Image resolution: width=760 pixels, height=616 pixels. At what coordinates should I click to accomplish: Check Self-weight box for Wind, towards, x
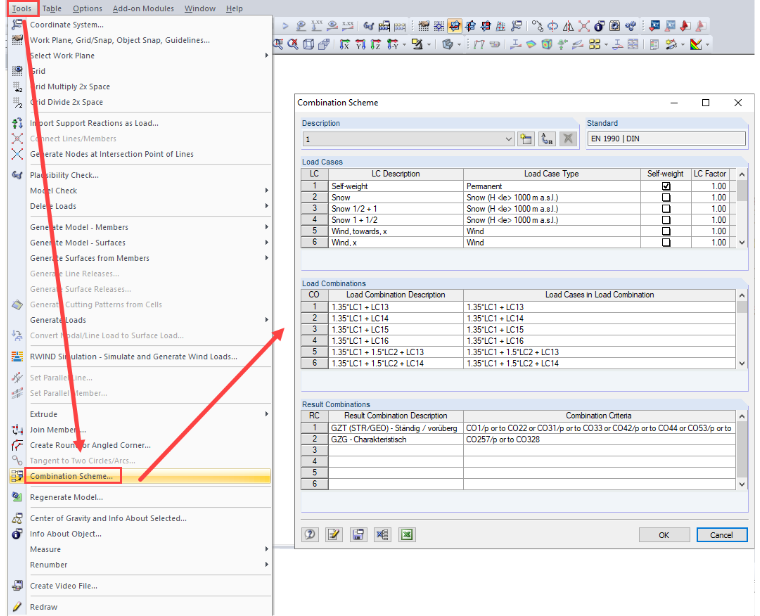(666, 231)
